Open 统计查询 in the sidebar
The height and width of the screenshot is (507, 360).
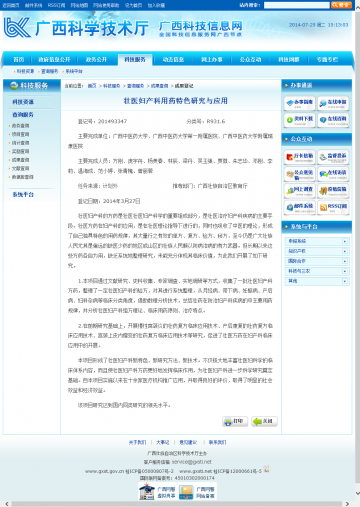point(20,143)
